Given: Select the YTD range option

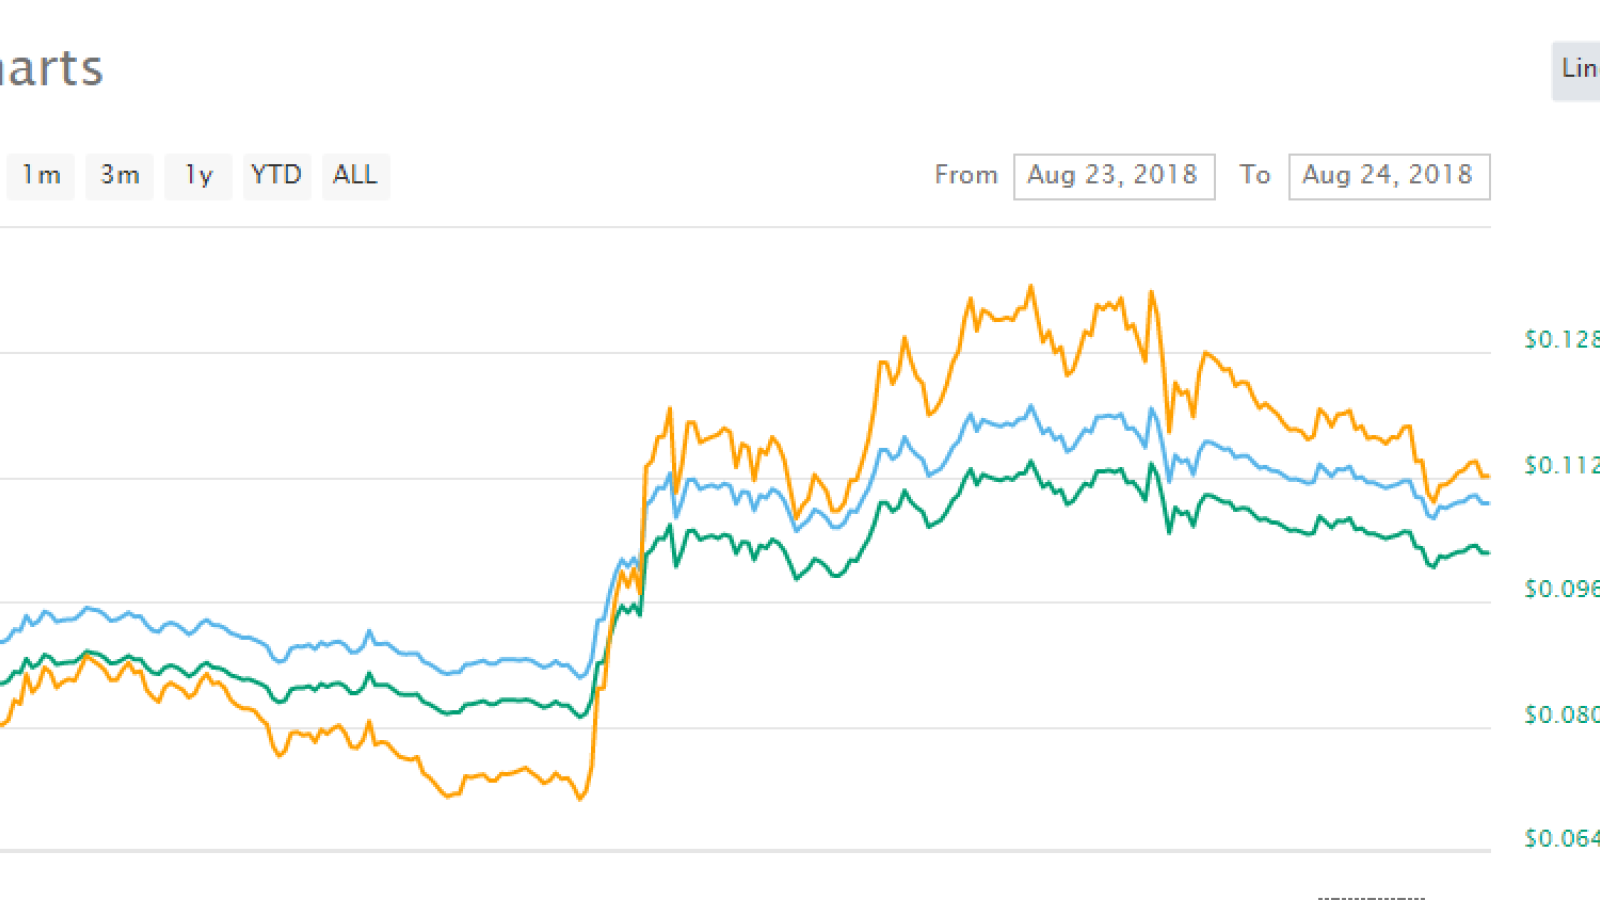Looking at the screenshot, I should (x=276, y=176).
